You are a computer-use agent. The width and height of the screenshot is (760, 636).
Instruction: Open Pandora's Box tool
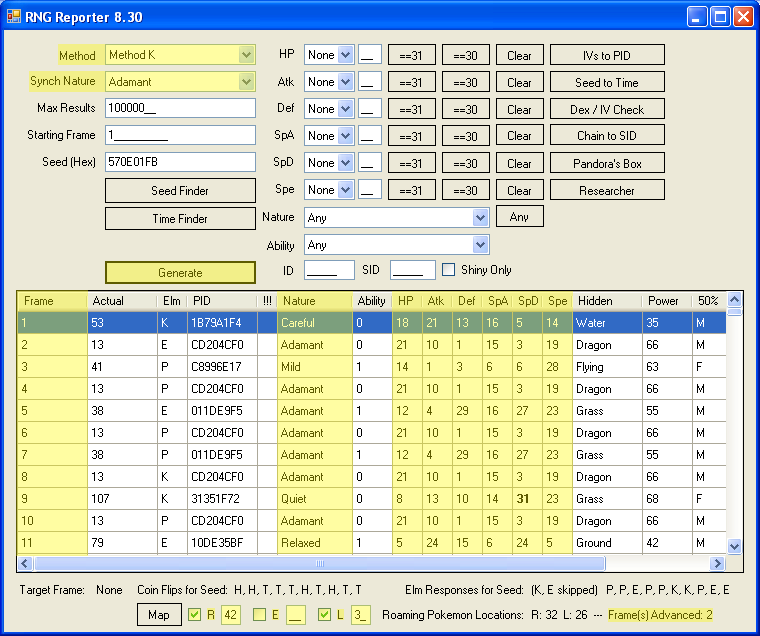pyautogui.click(x=606, y=163)
